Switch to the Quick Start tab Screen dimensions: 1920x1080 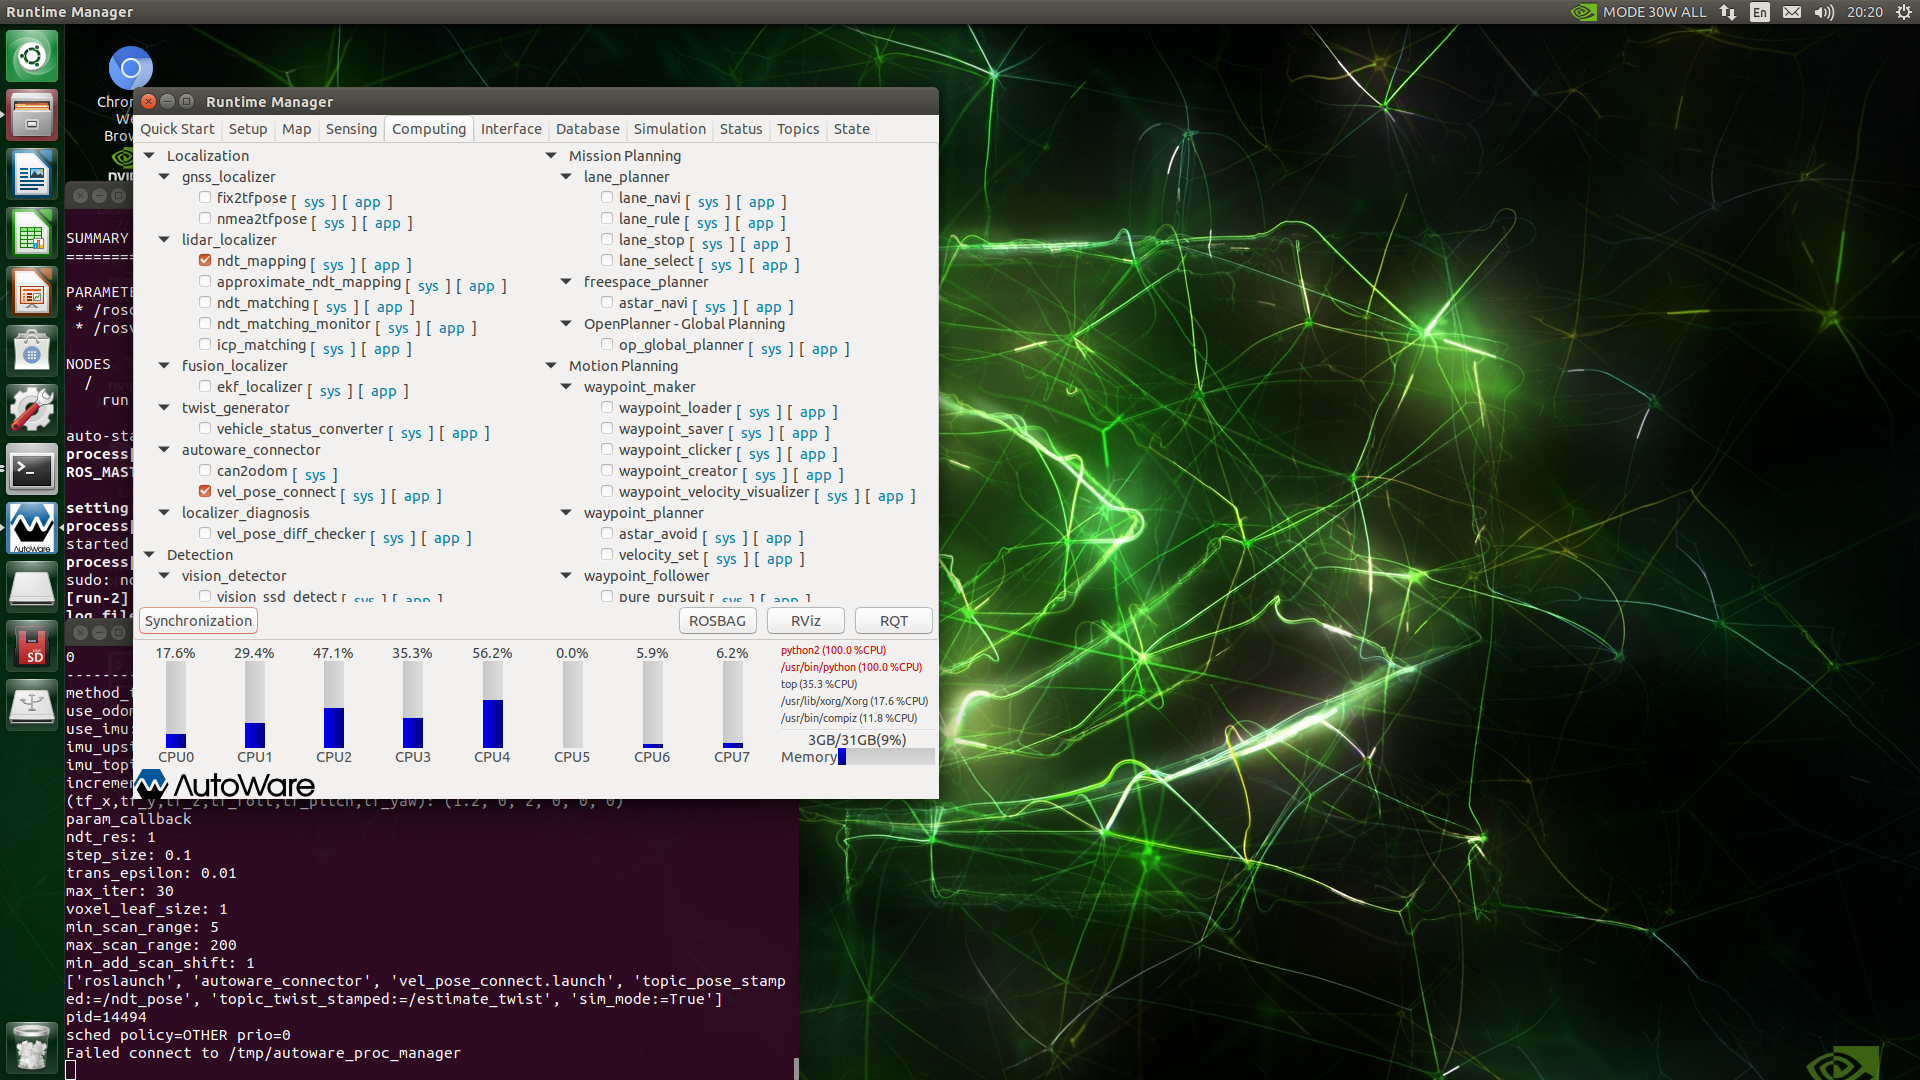pos(177,129)
